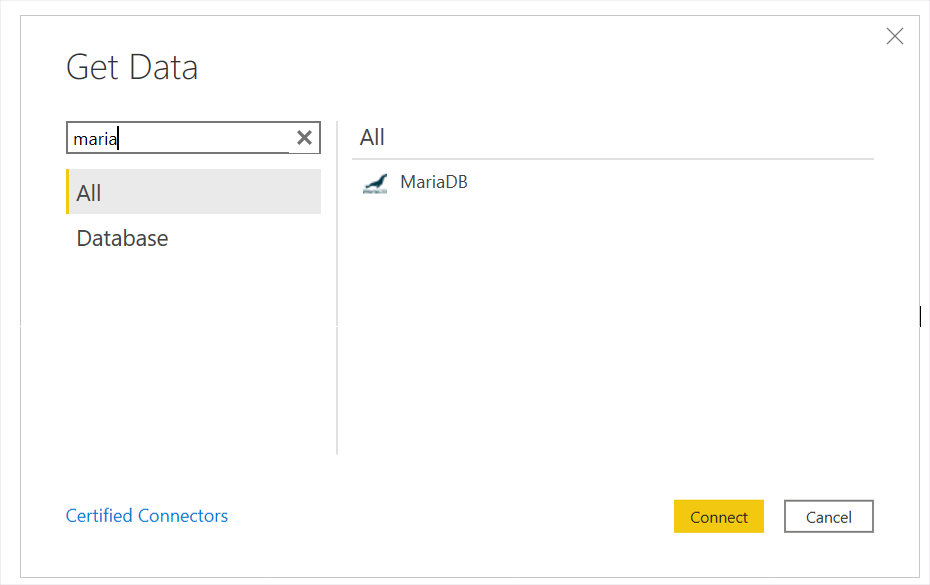
Task: Close the Get Data dialog
Action: [895, 37]
